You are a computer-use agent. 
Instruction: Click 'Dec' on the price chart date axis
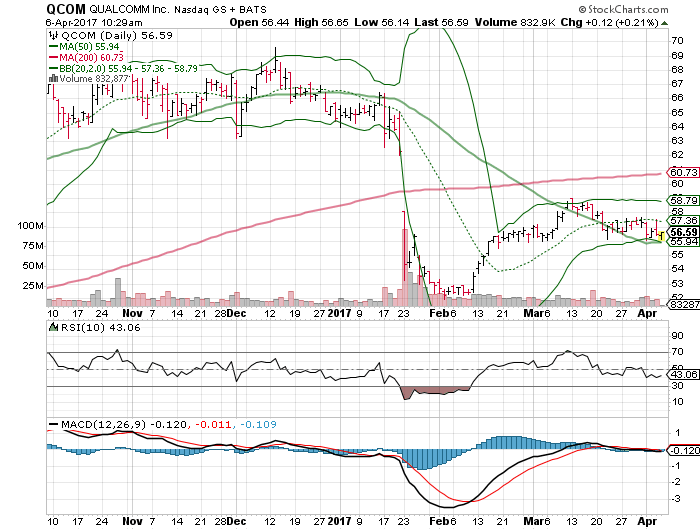point(236,313)
